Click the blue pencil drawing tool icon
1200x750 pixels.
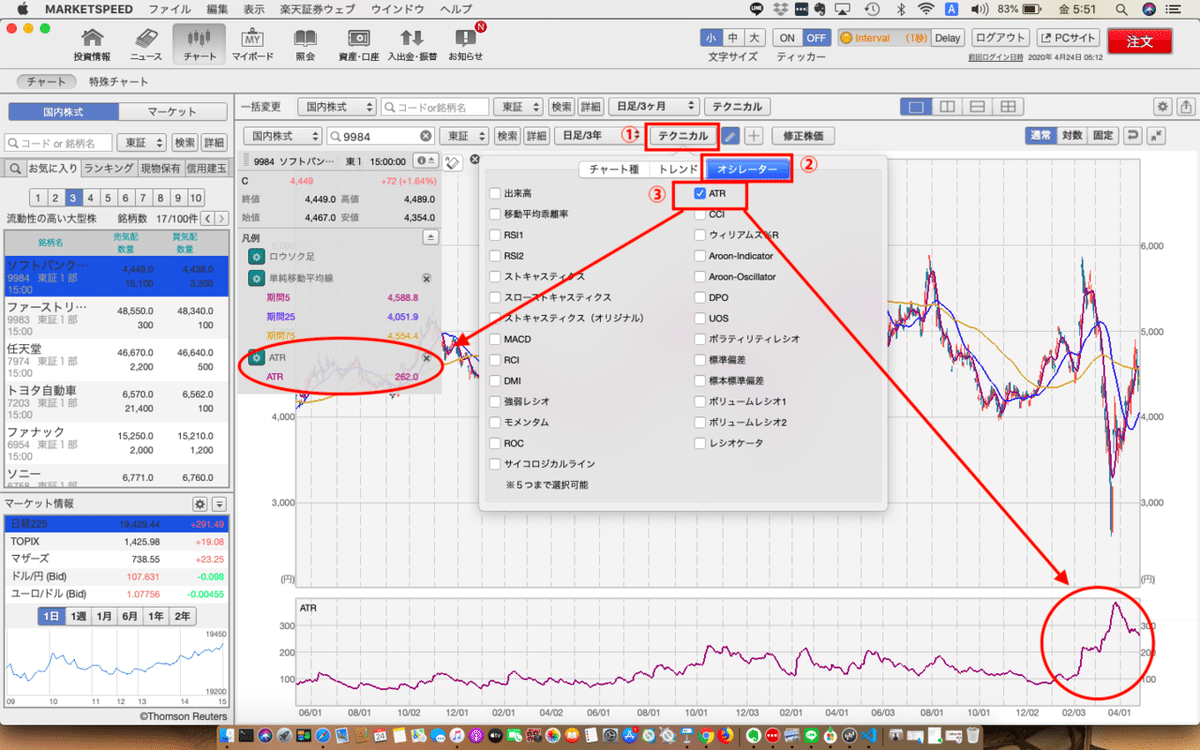[x=731, y=136]
